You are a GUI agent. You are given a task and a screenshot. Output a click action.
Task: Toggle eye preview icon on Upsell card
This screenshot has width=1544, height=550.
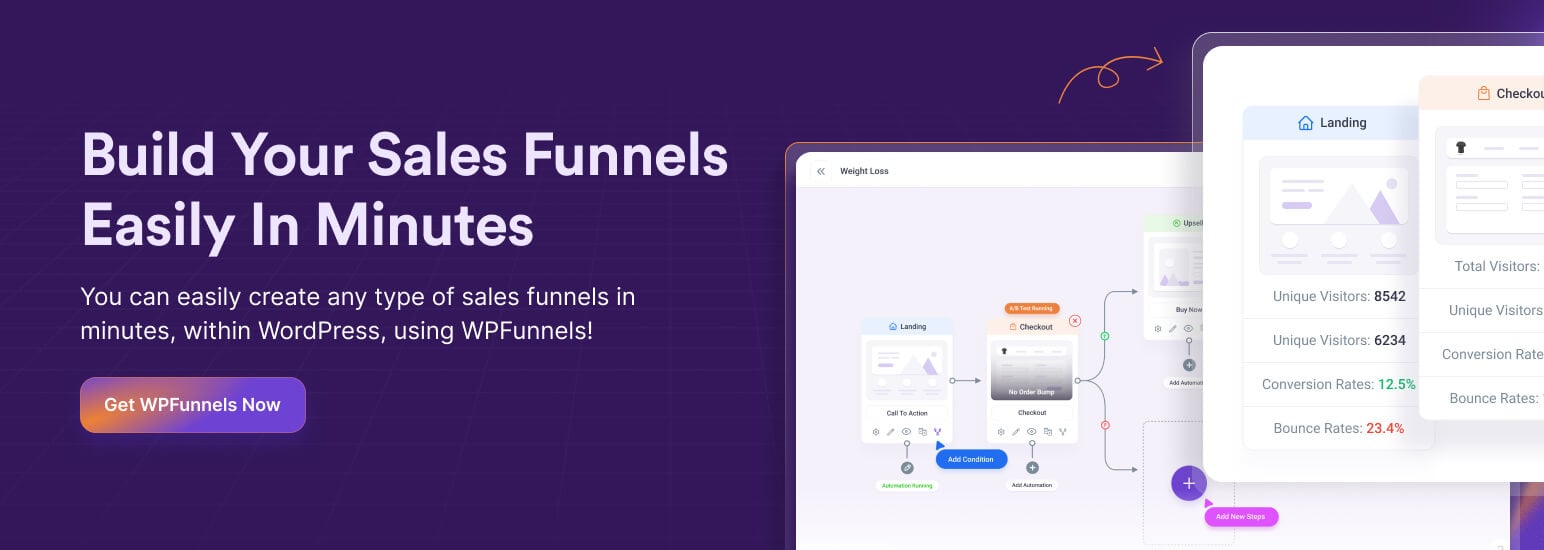tap(1189, 328)
